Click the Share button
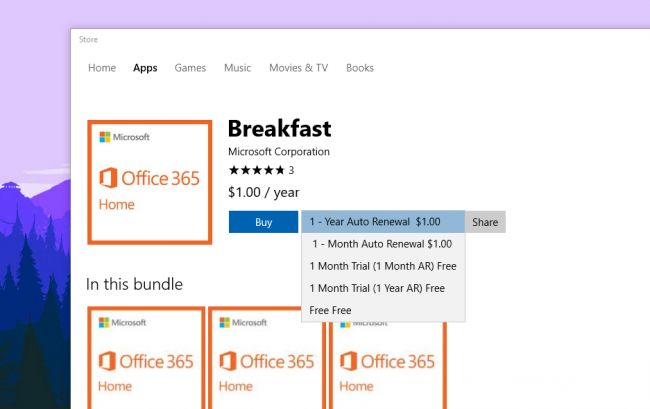Viewport: 650px width, 409px height. click(x=485, y=222)
